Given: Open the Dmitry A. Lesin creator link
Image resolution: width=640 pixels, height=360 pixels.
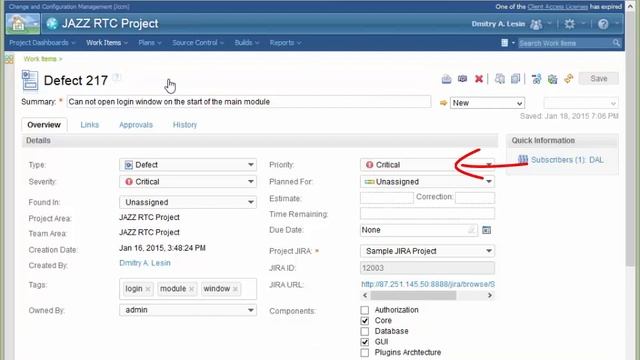Looking at the screenshot, I should (x=145, y=263).
